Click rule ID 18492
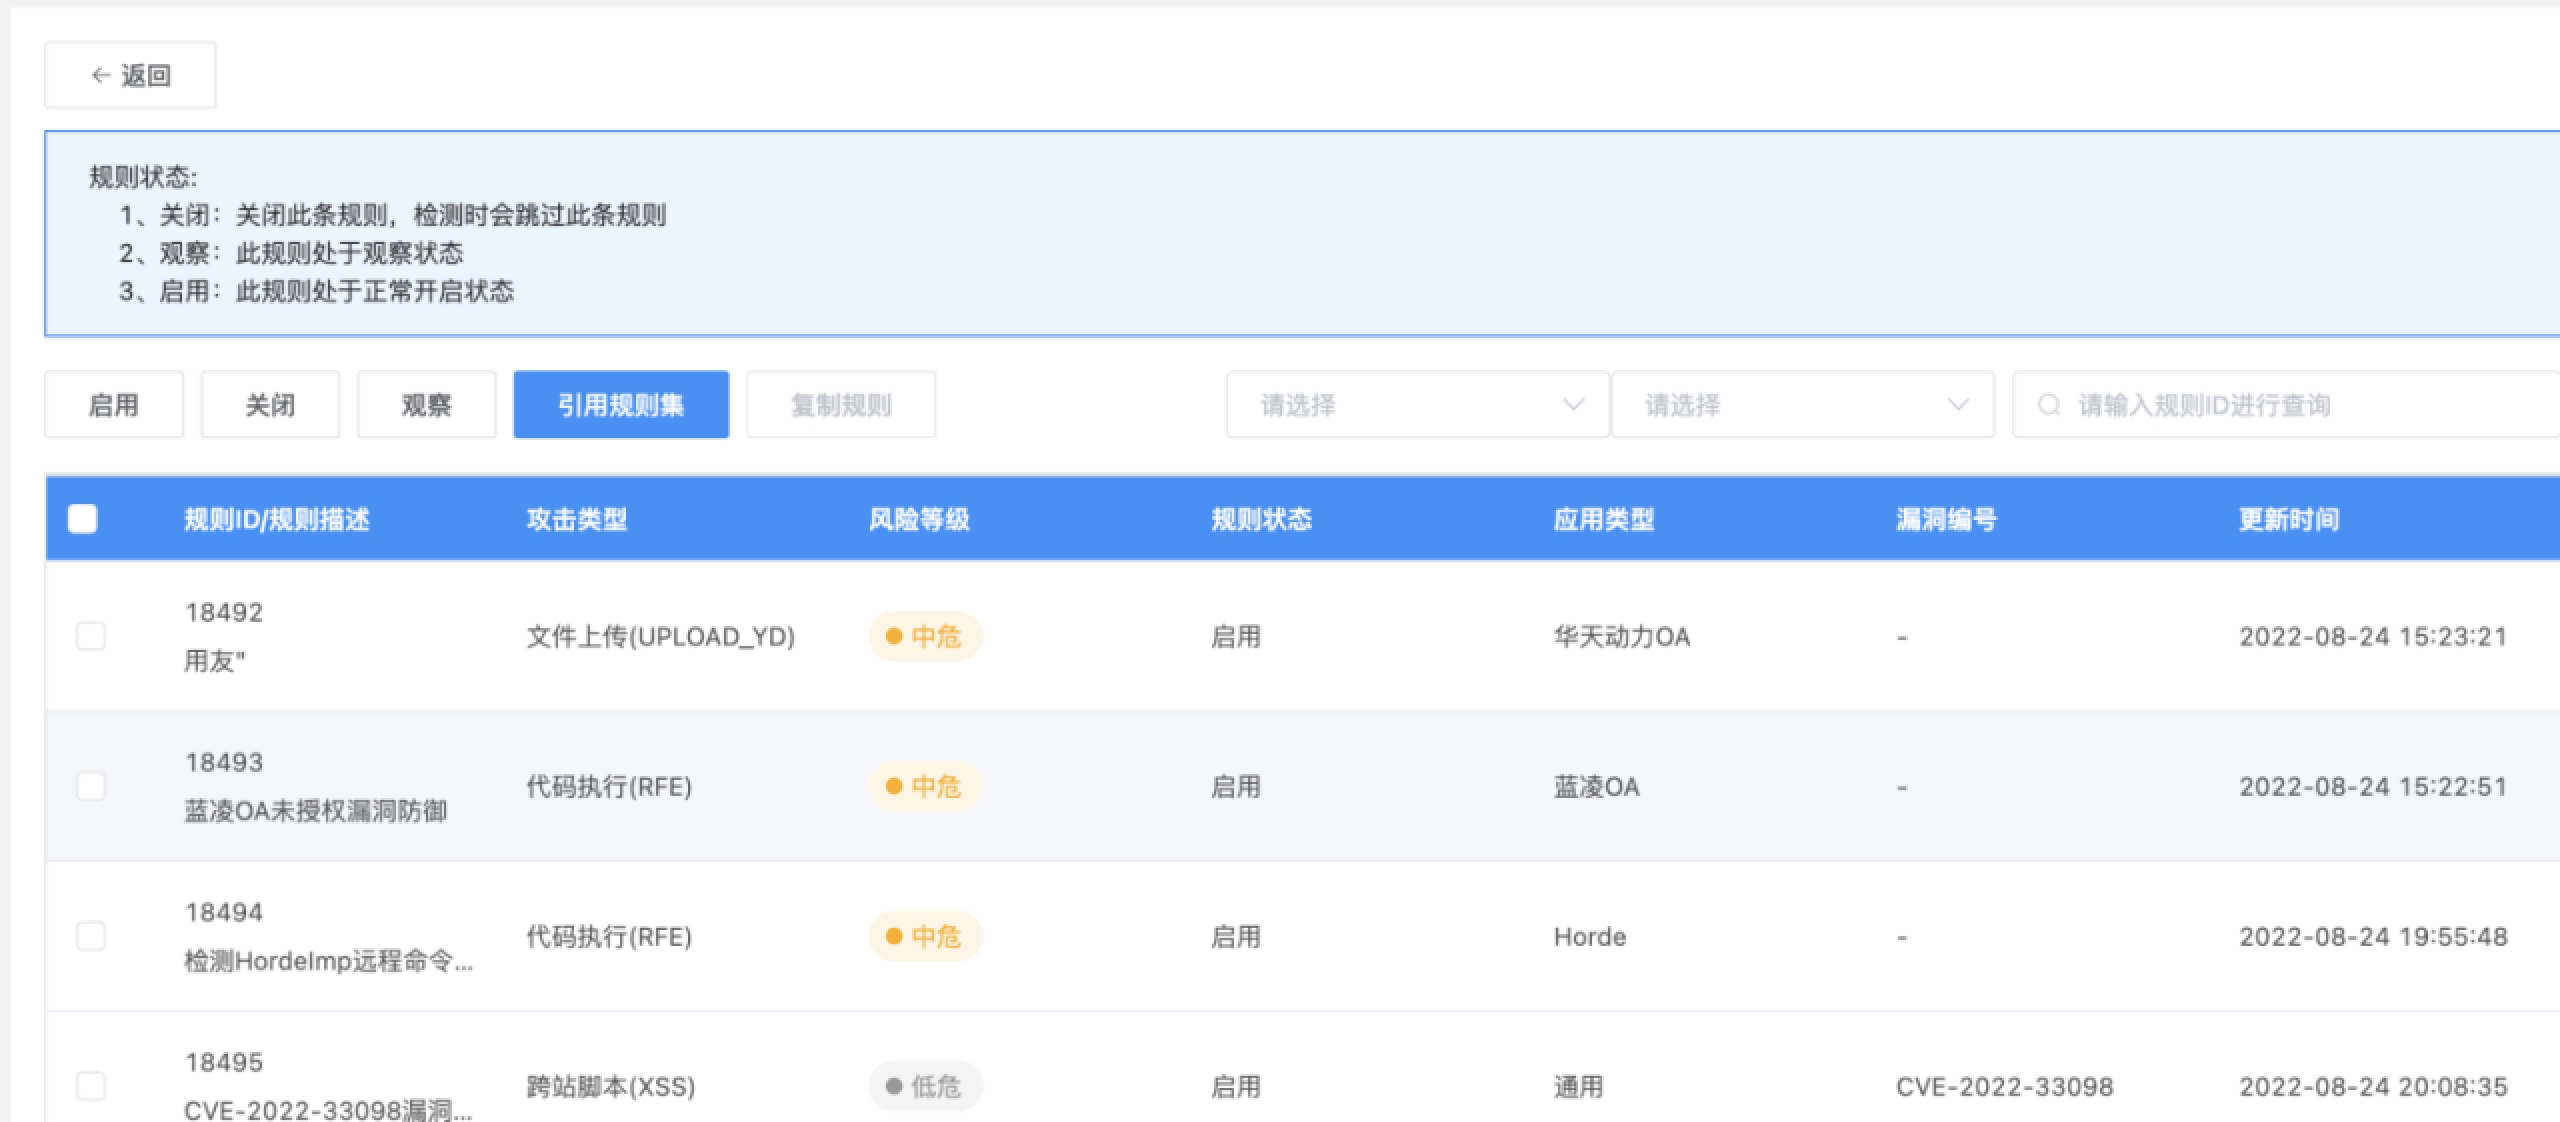The height and width of the screenshot is (1122, 2560). pos(224,612)
